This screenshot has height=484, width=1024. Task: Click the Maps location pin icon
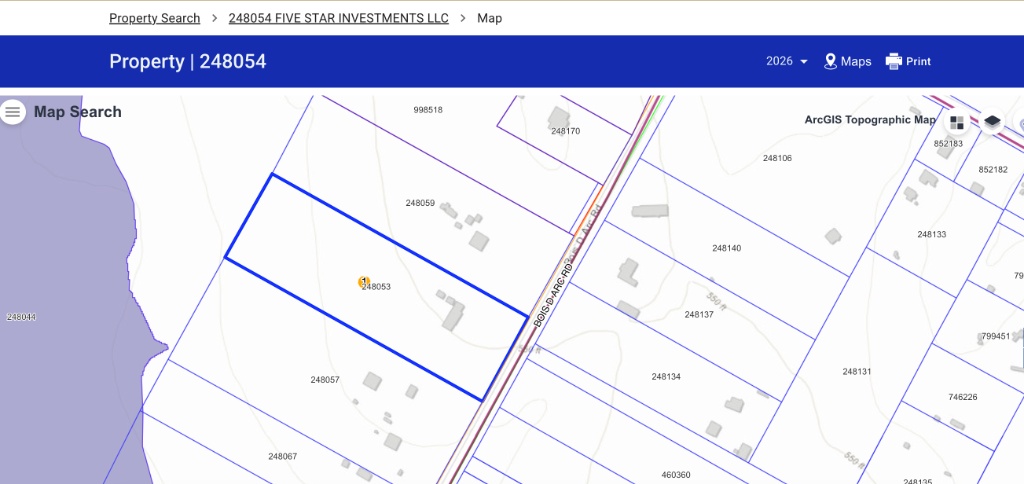click(831, 61)
